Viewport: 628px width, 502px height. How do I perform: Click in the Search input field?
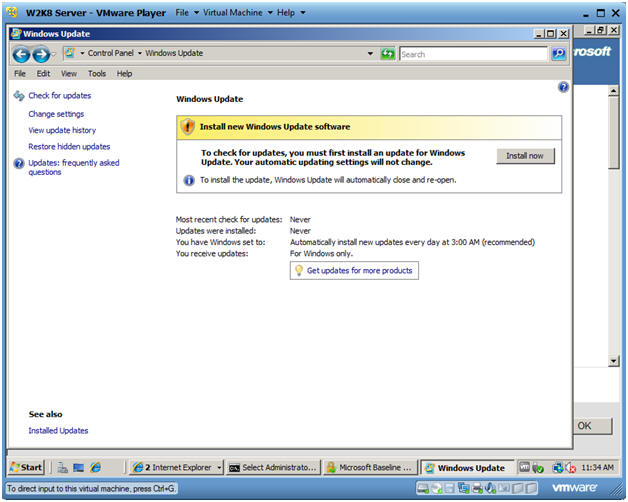point(473,54)
